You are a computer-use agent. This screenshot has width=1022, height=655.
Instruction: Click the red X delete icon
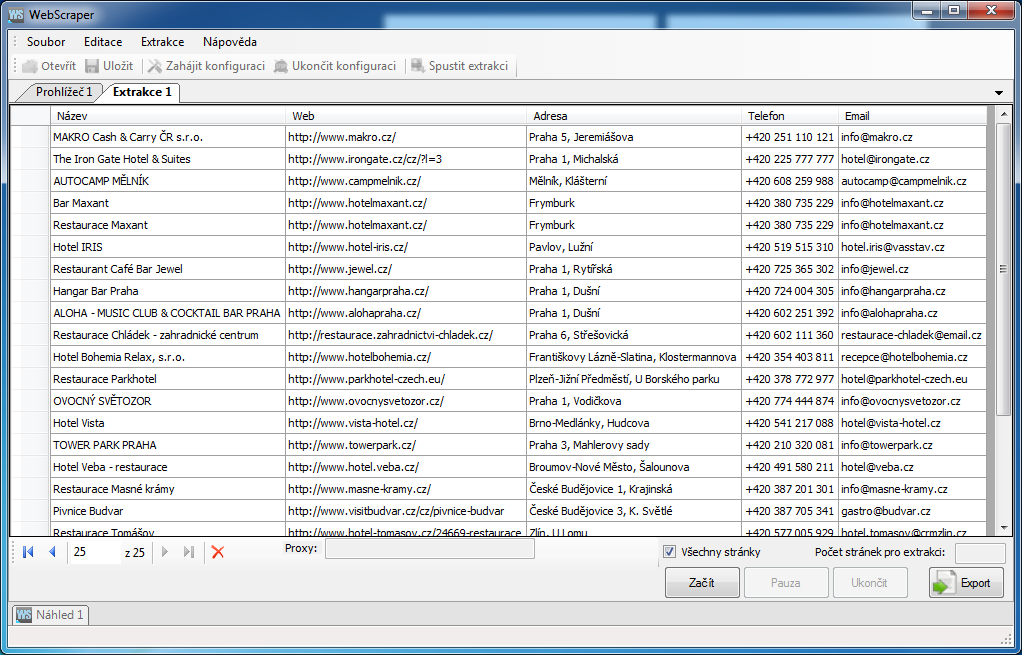[218, 552]
